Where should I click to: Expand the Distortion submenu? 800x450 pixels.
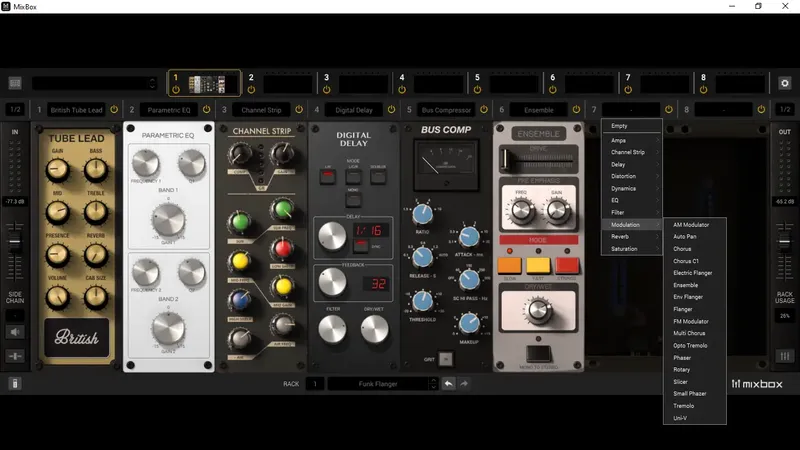pyautogui.click(x=632, y=176)
